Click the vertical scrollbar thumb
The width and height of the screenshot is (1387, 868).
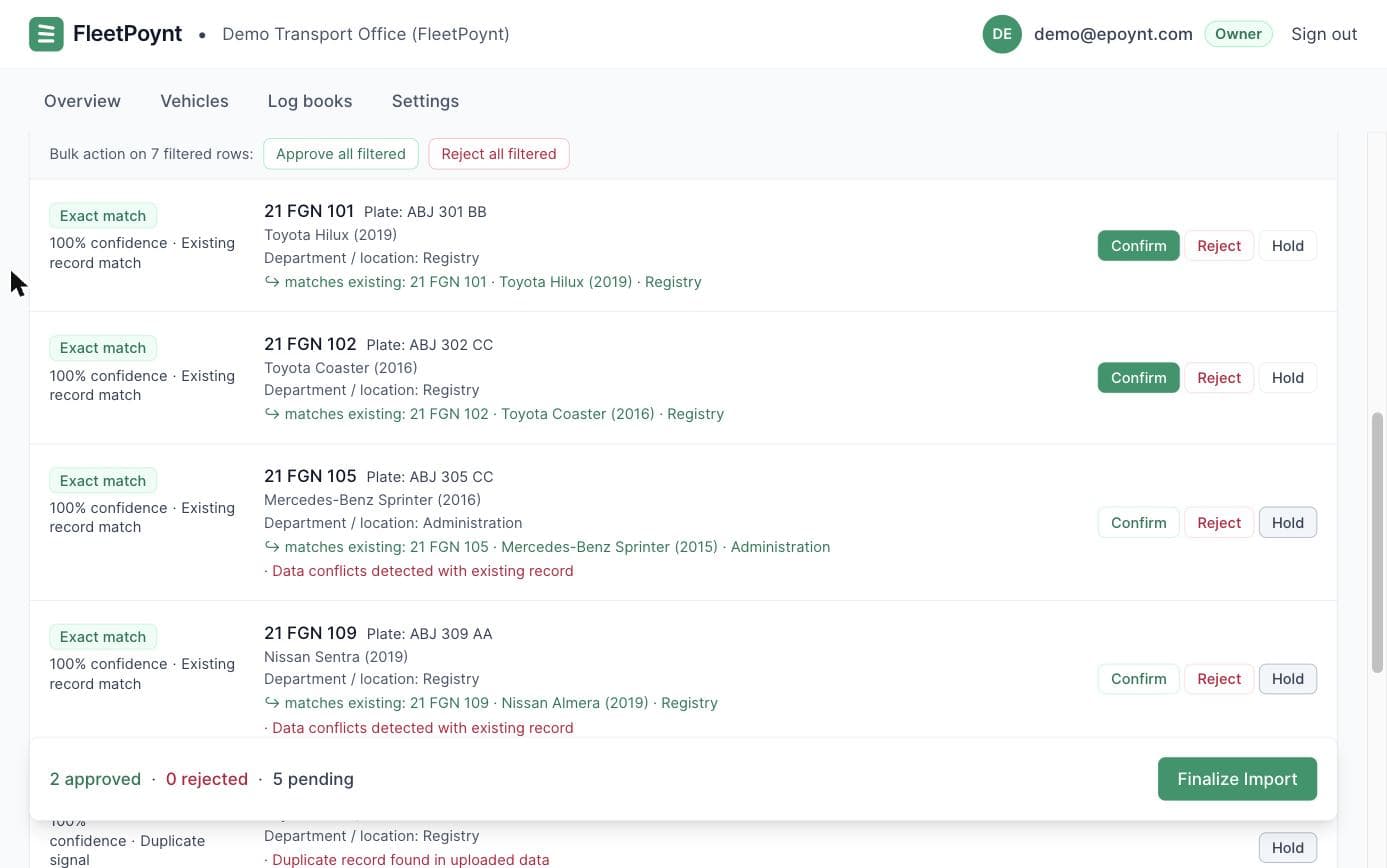[1377, 542]
